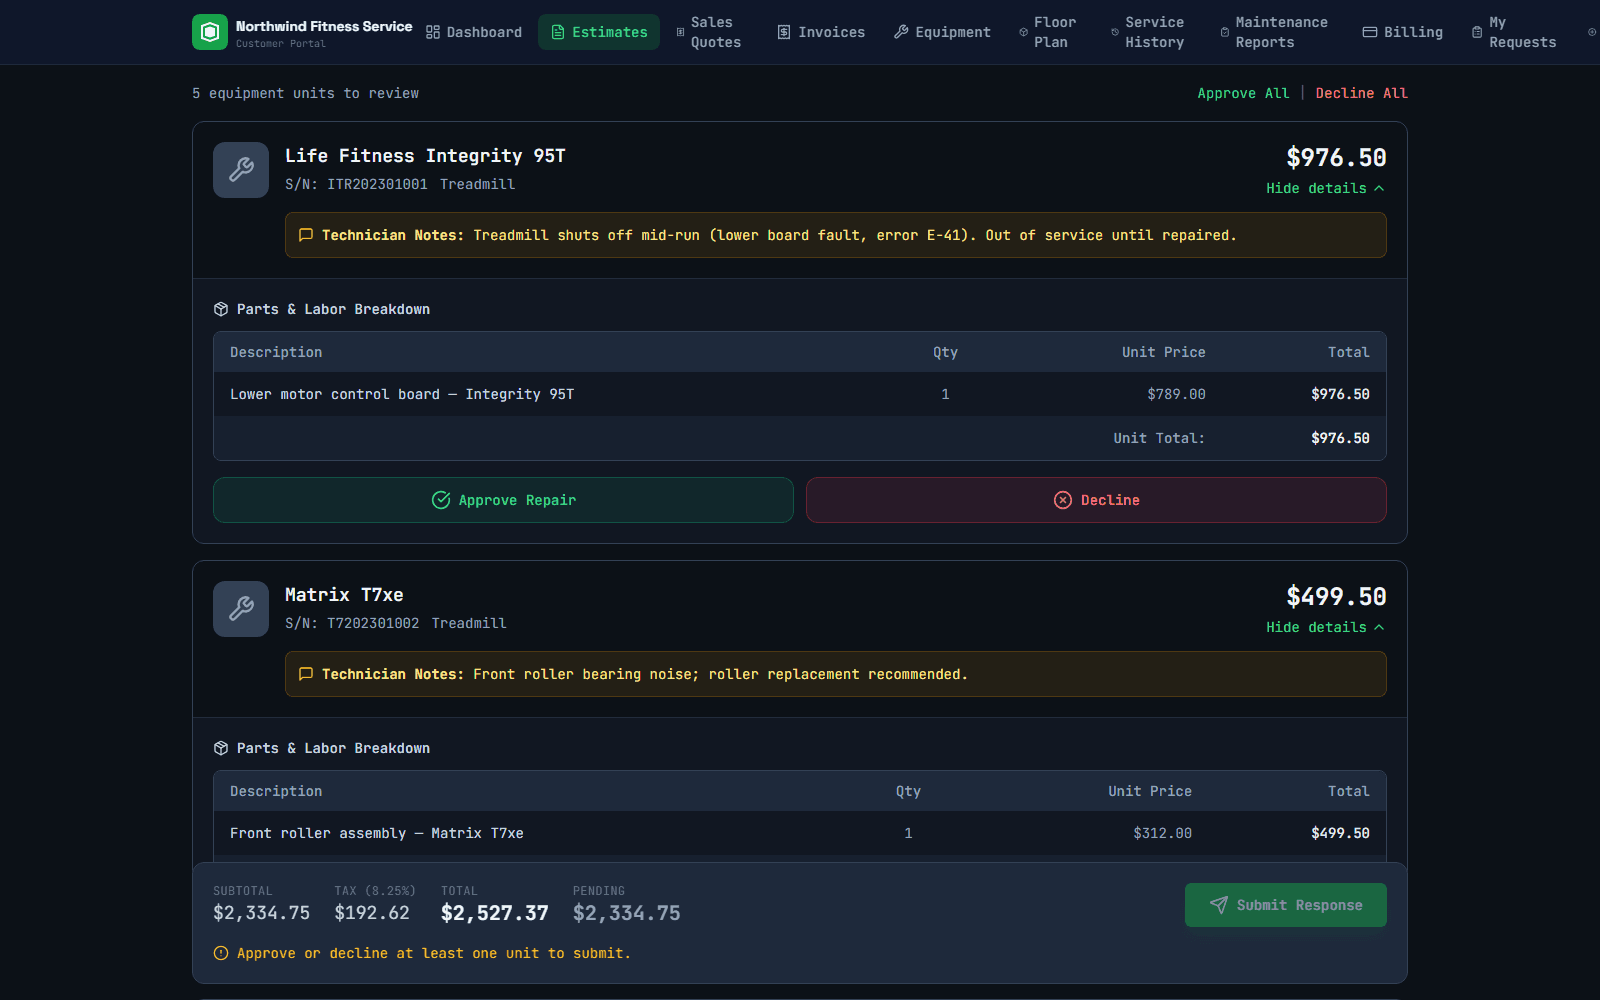This screenshot has width=1600, height=1000.
Task: Click the My Requests clipboard icon
Action: click(1477, 32)
